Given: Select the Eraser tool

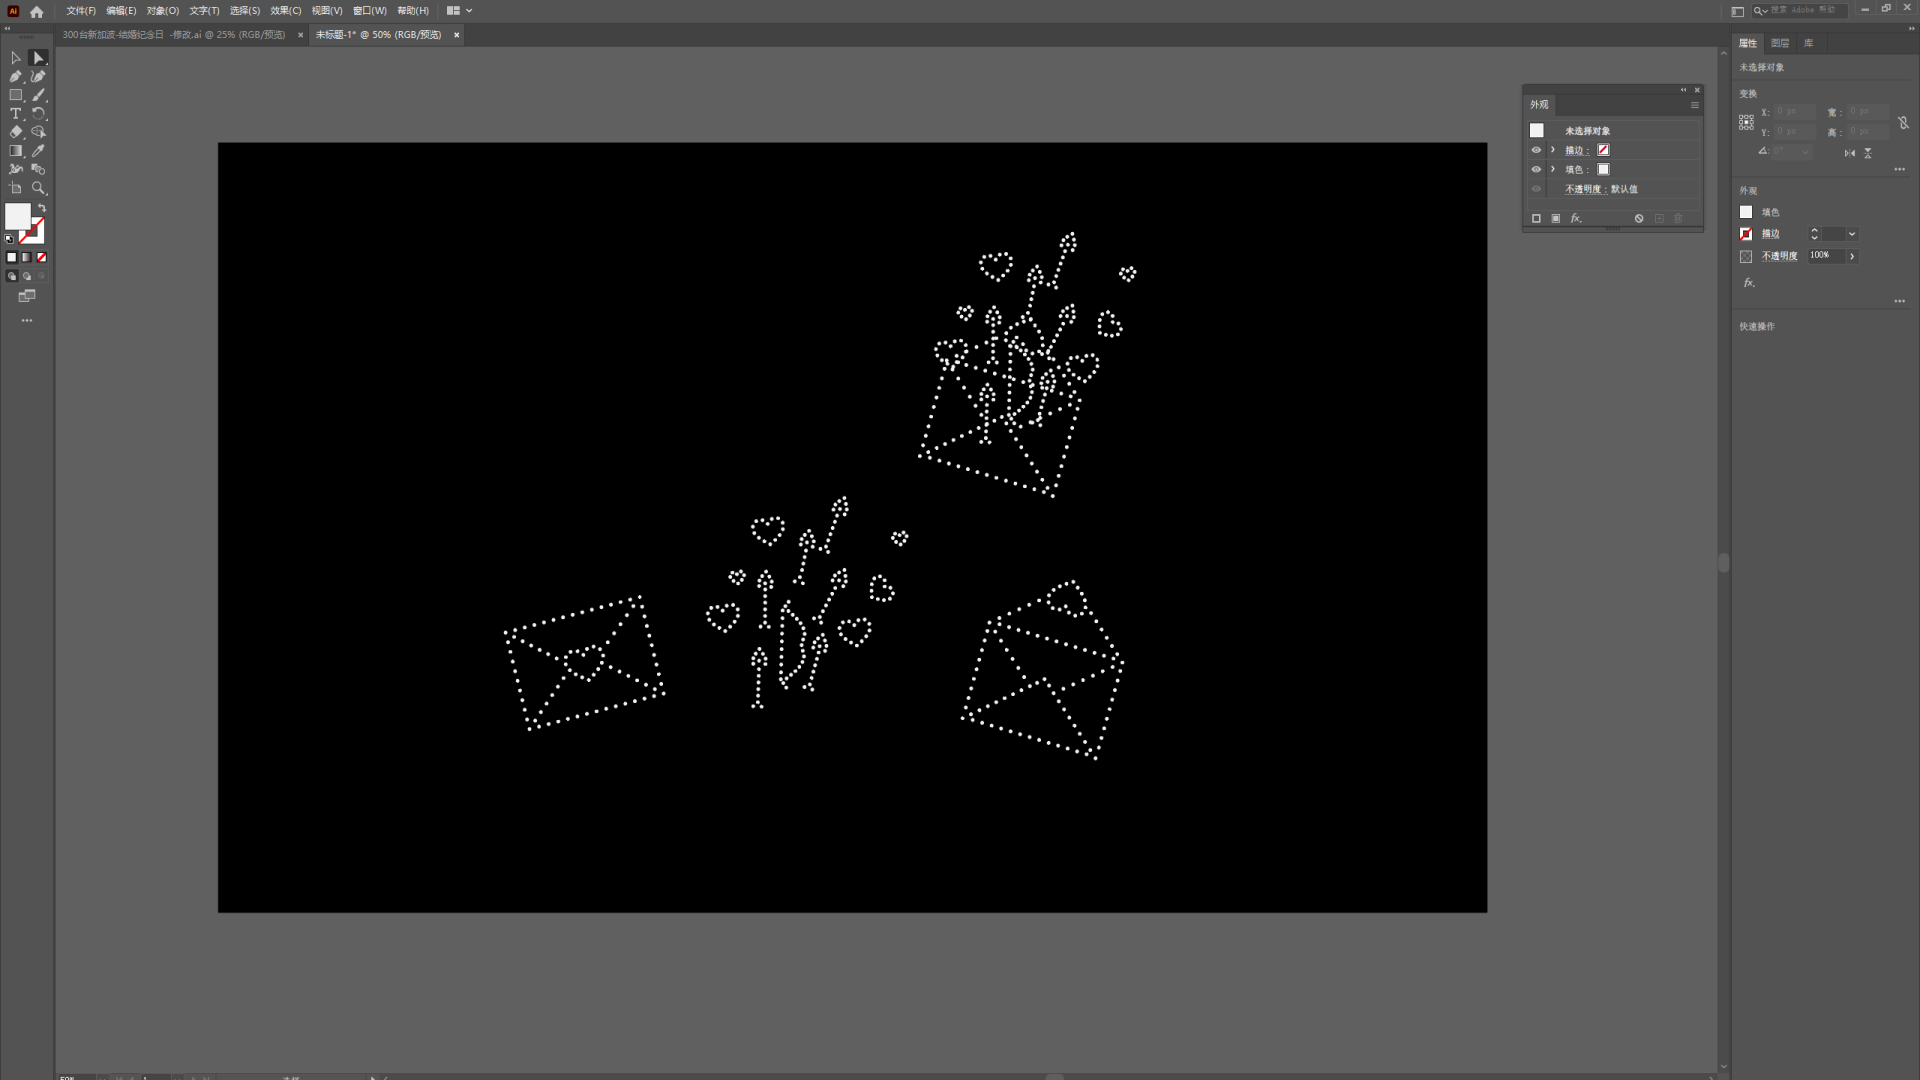Looking at the screenshot, I should coord(15,132).
